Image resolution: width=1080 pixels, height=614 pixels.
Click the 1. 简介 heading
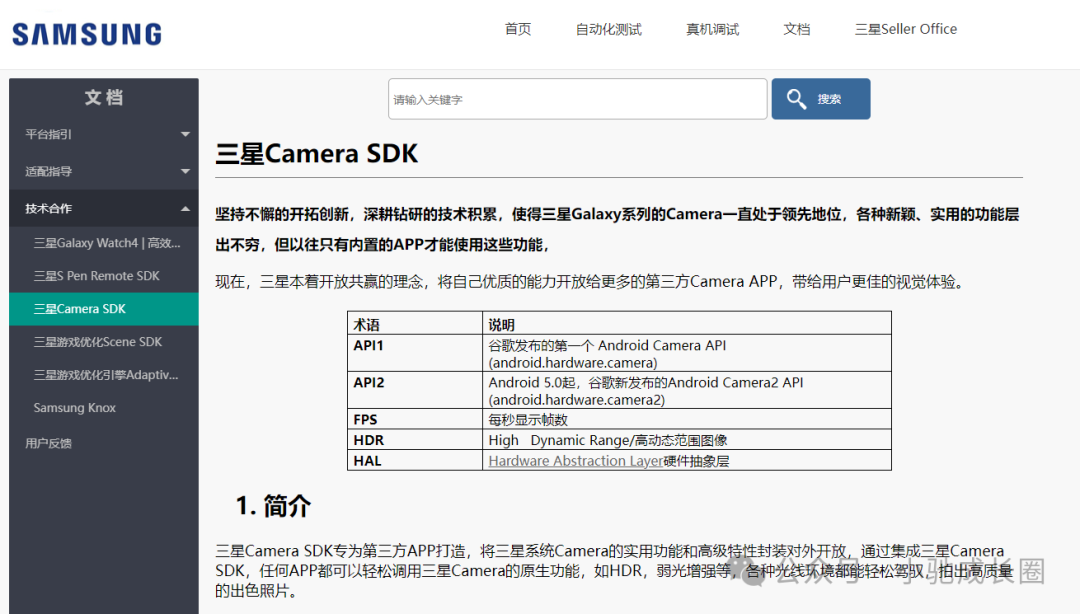click(x=273, y=506)
